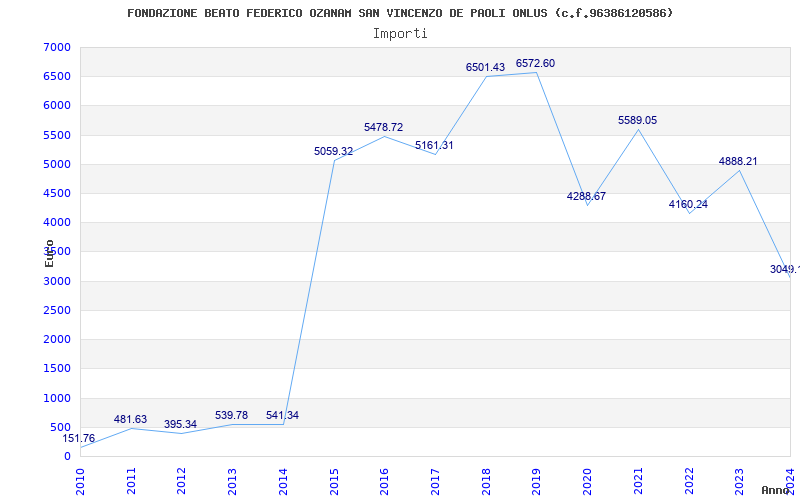Select x-axis year 2020
The image size is (800, 500).
(x=587, y=481)
